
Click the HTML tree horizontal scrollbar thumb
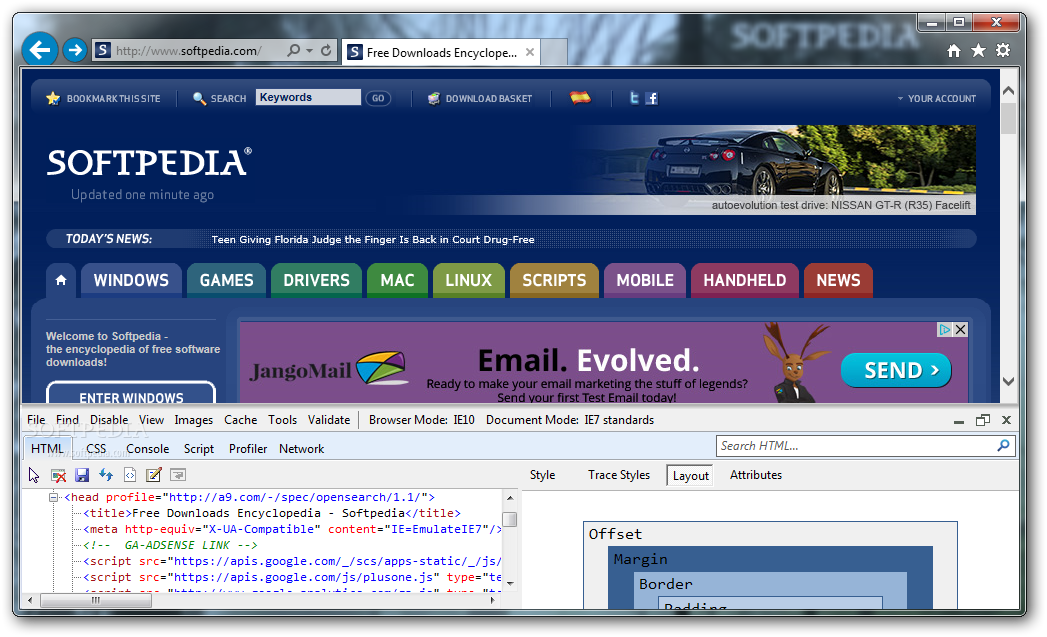coord(96,600)
